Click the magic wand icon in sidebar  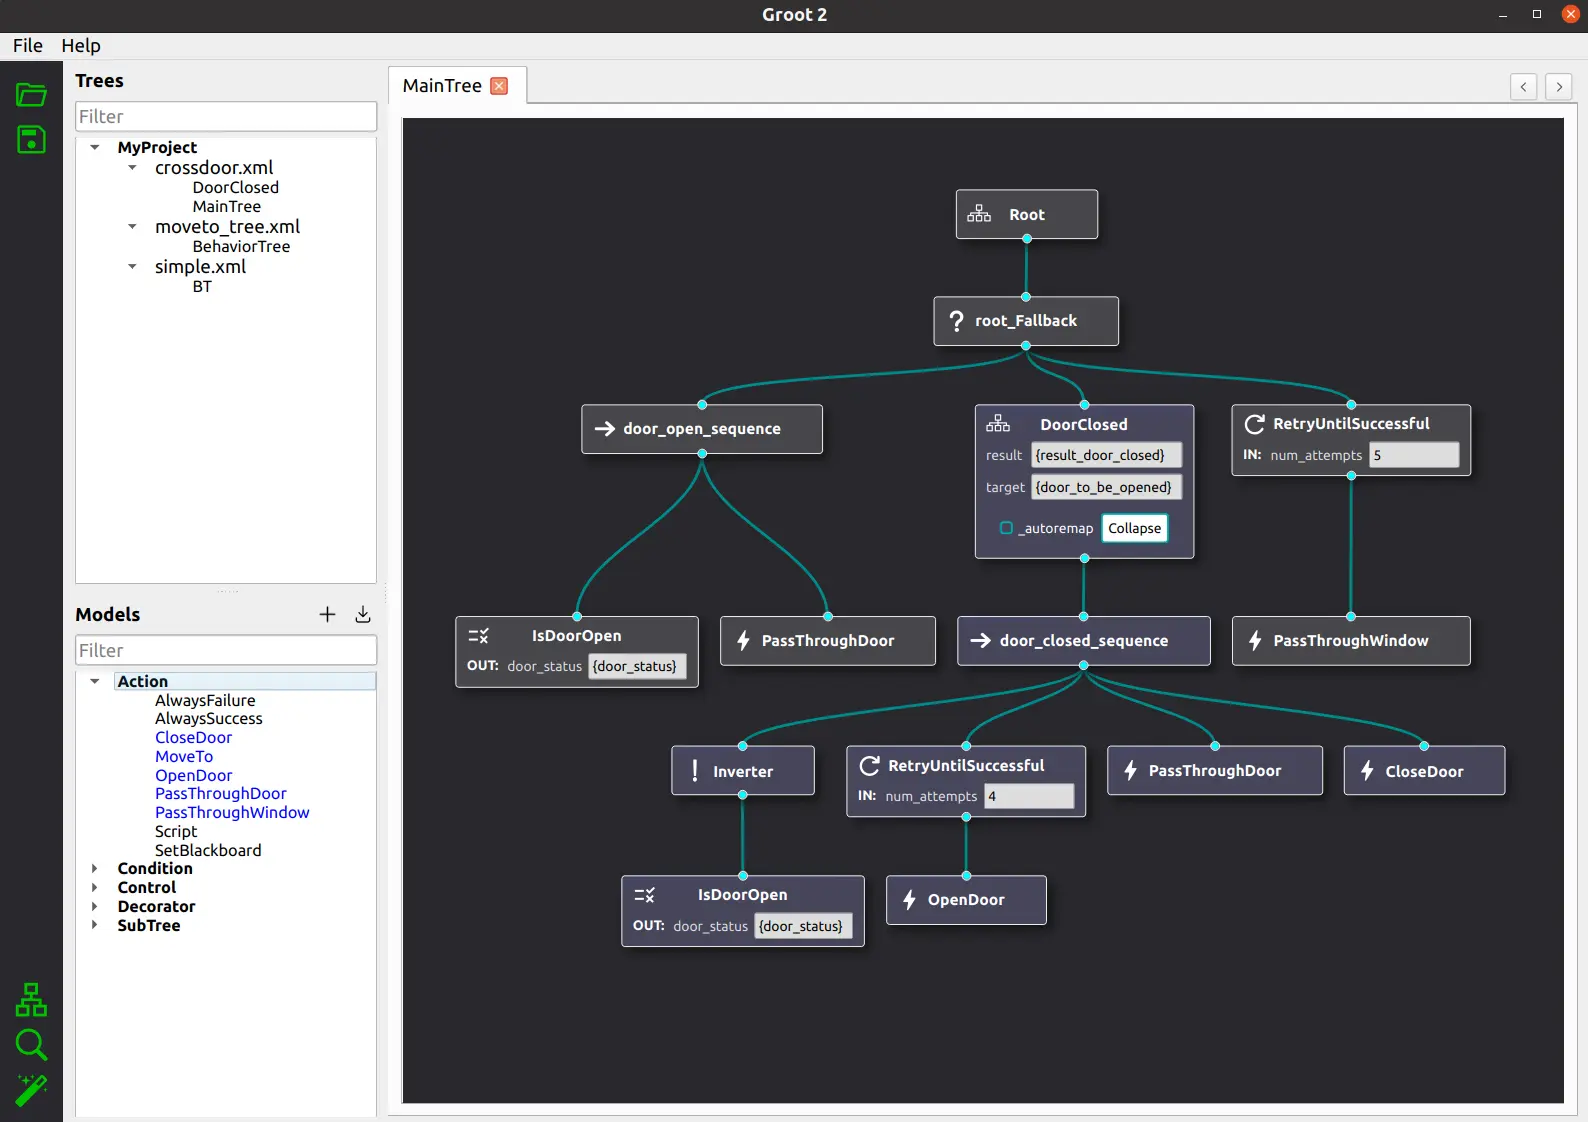(x=31, y=1090)
